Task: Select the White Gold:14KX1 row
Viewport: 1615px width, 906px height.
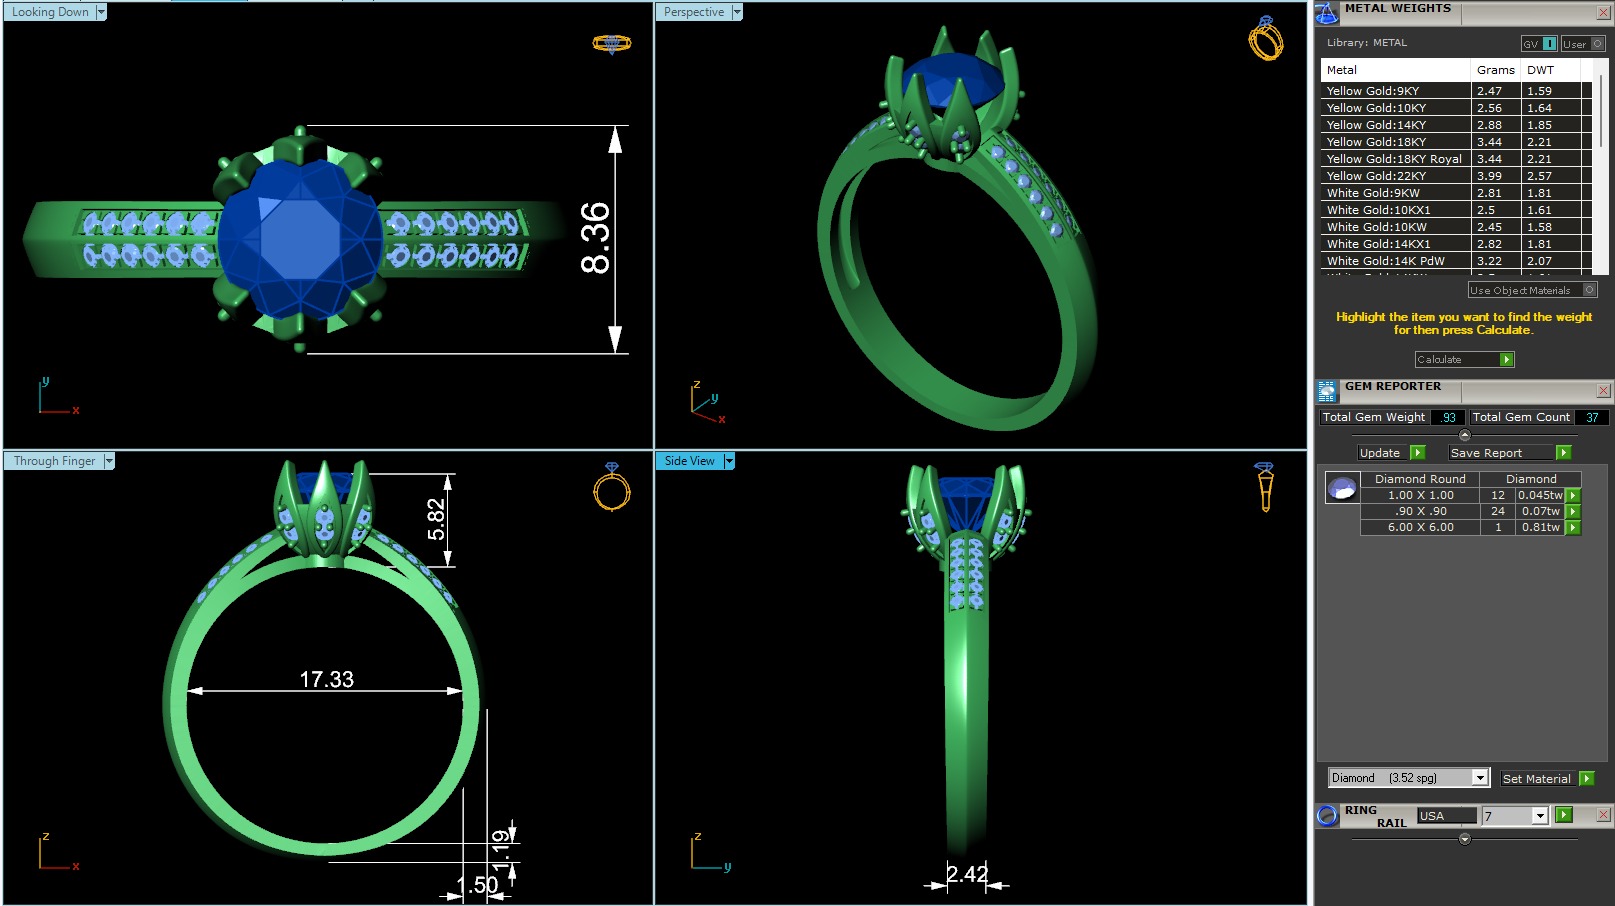Action: (1456, 244)
